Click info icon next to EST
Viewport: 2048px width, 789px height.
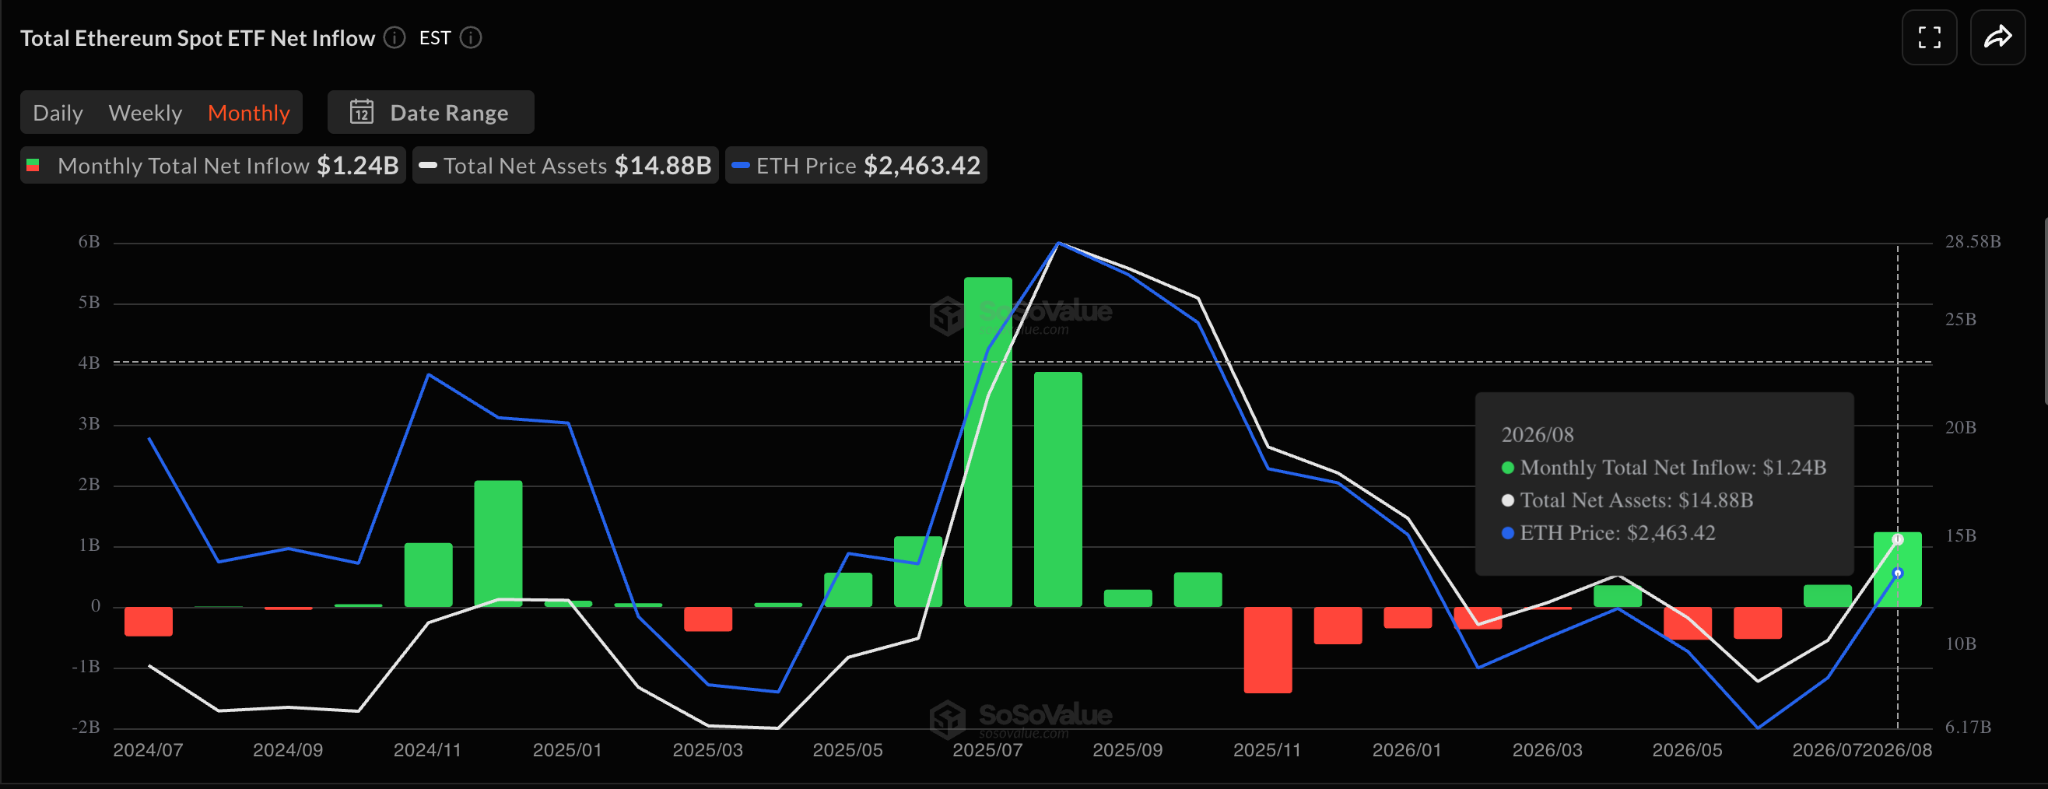(471, 38)
